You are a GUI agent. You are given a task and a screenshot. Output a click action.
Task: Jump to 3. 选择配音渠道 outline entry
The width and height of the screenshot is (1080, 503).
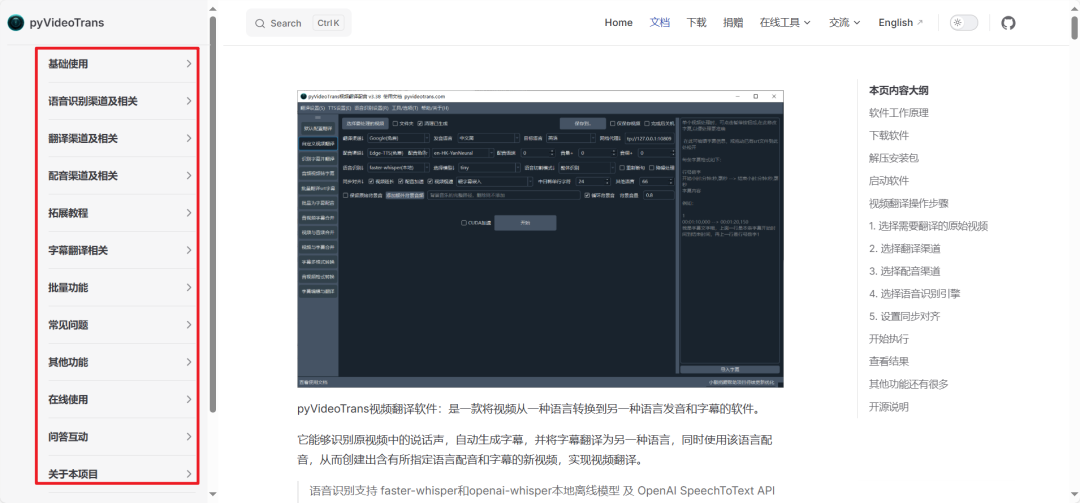(x=905, y=271)
